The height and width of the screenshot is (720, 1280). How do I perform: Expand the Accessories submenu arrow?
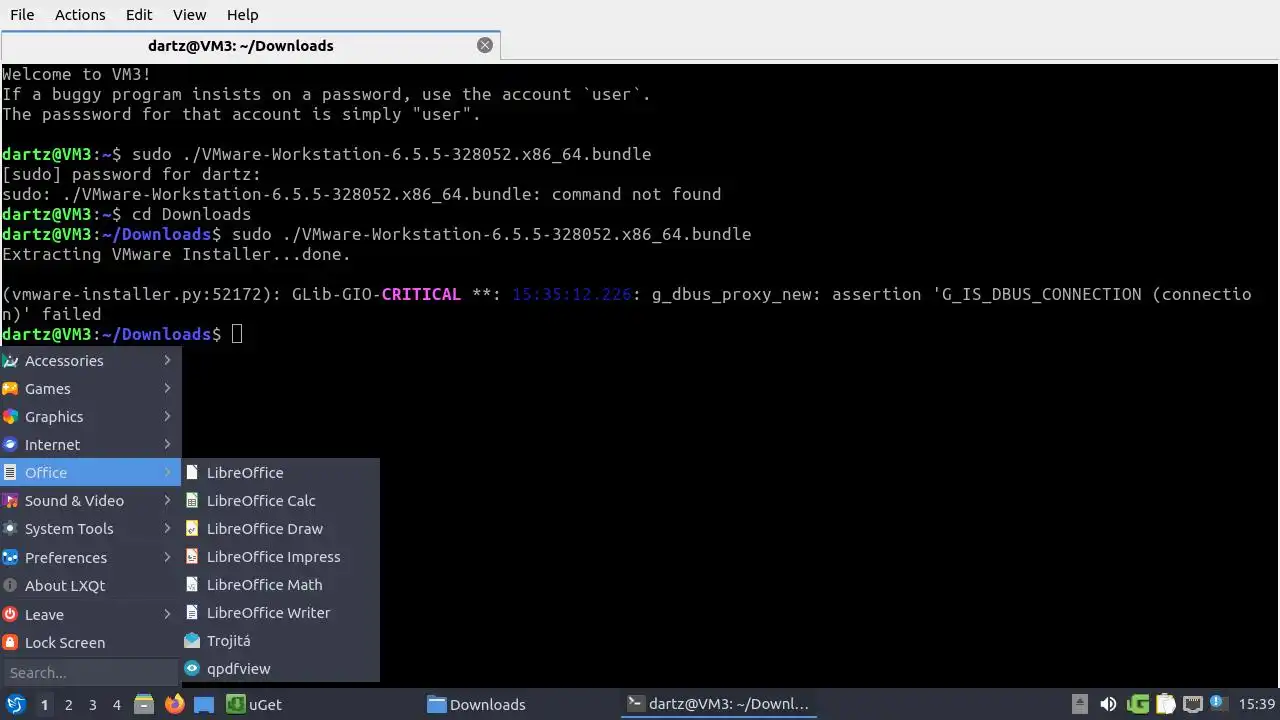(x=168, y=360)
